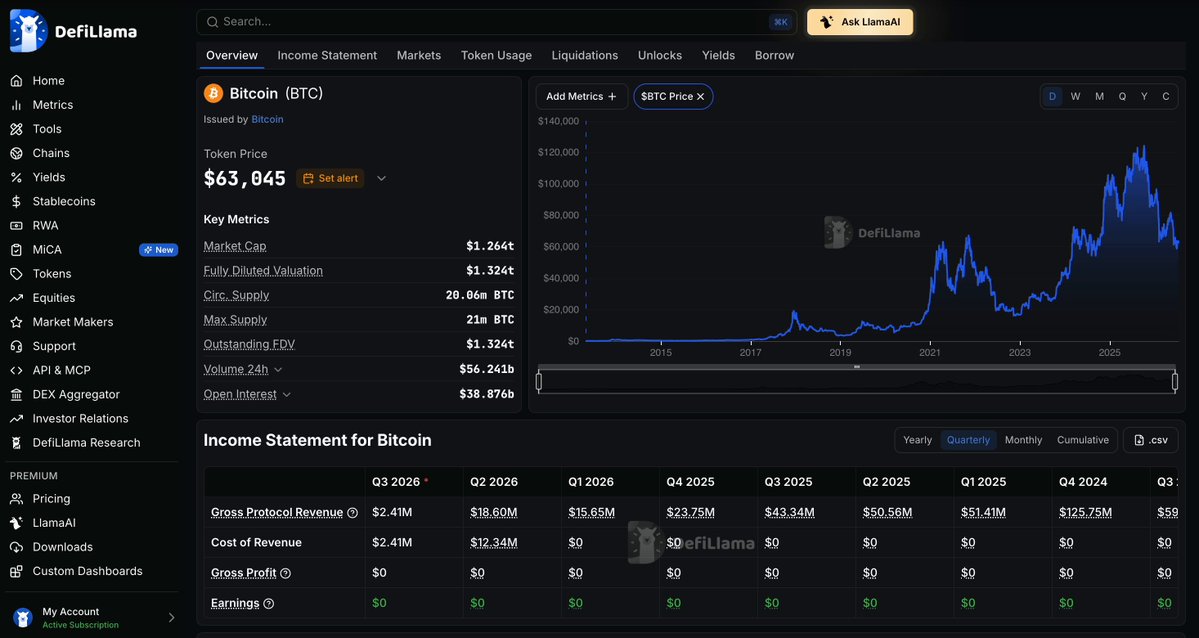Screen dimensions: 1199x638
Task: Open the Liquidations tab
Action: [x=585, y=55]
